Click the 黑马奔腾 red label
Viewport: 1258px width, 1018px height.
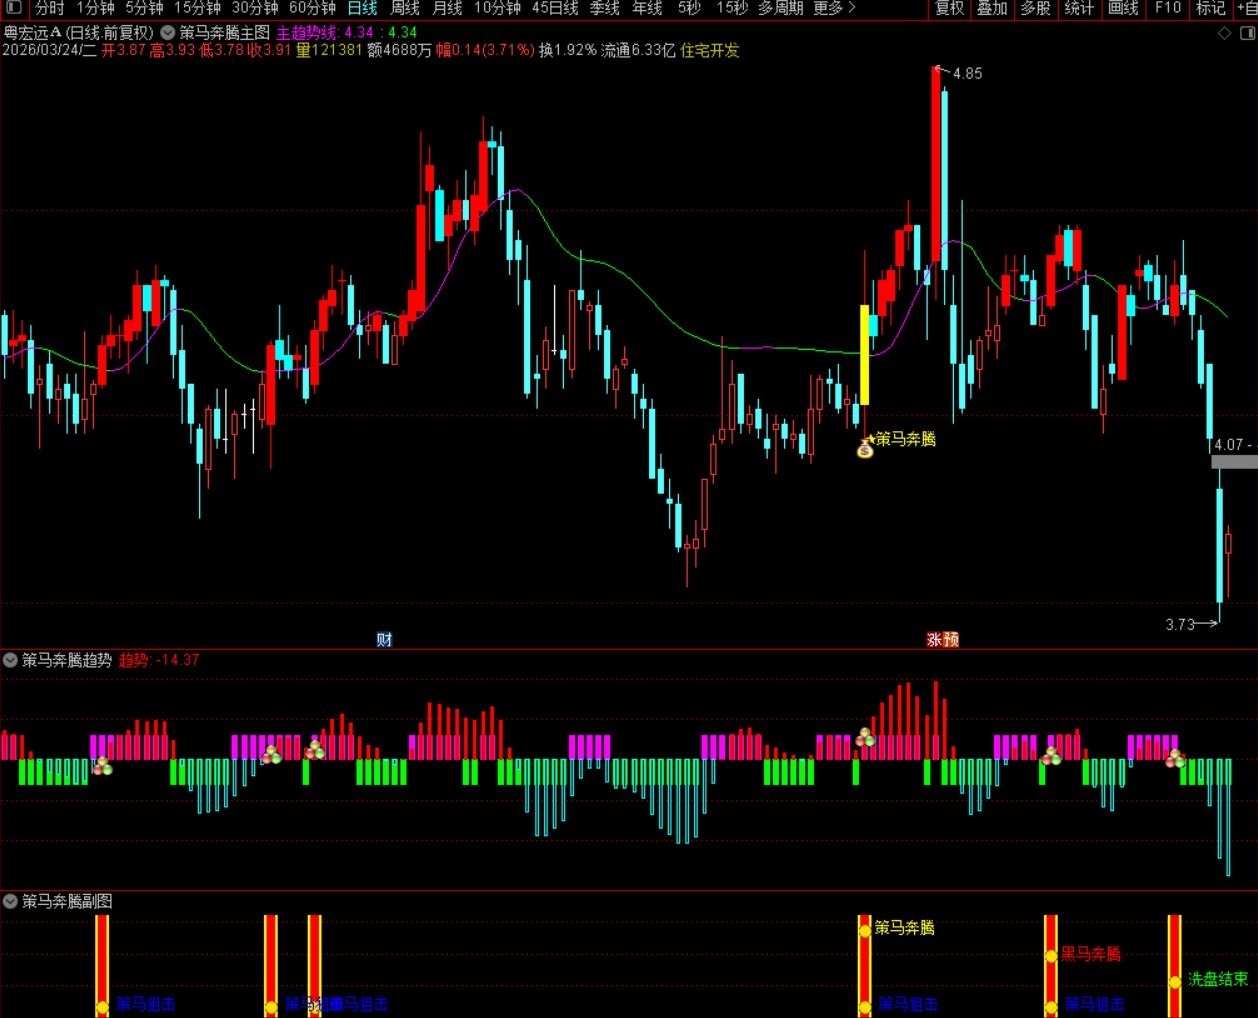point(1091,954)
